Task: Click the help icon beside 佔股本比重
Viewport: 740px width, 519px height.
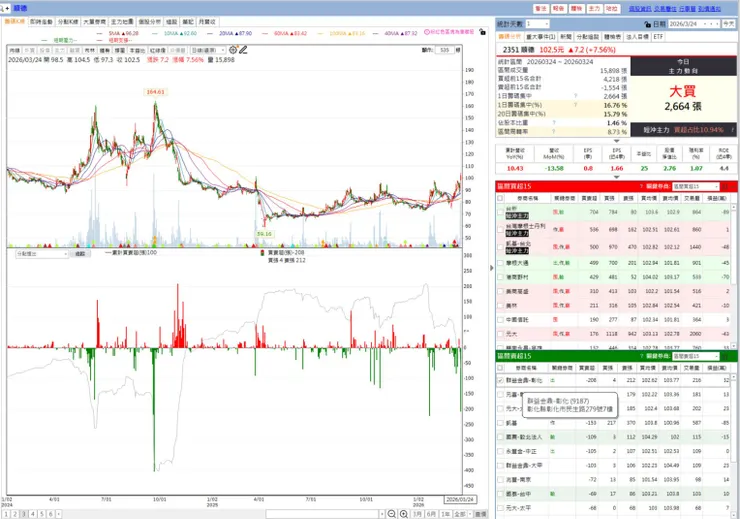Action: click(554, 123)
